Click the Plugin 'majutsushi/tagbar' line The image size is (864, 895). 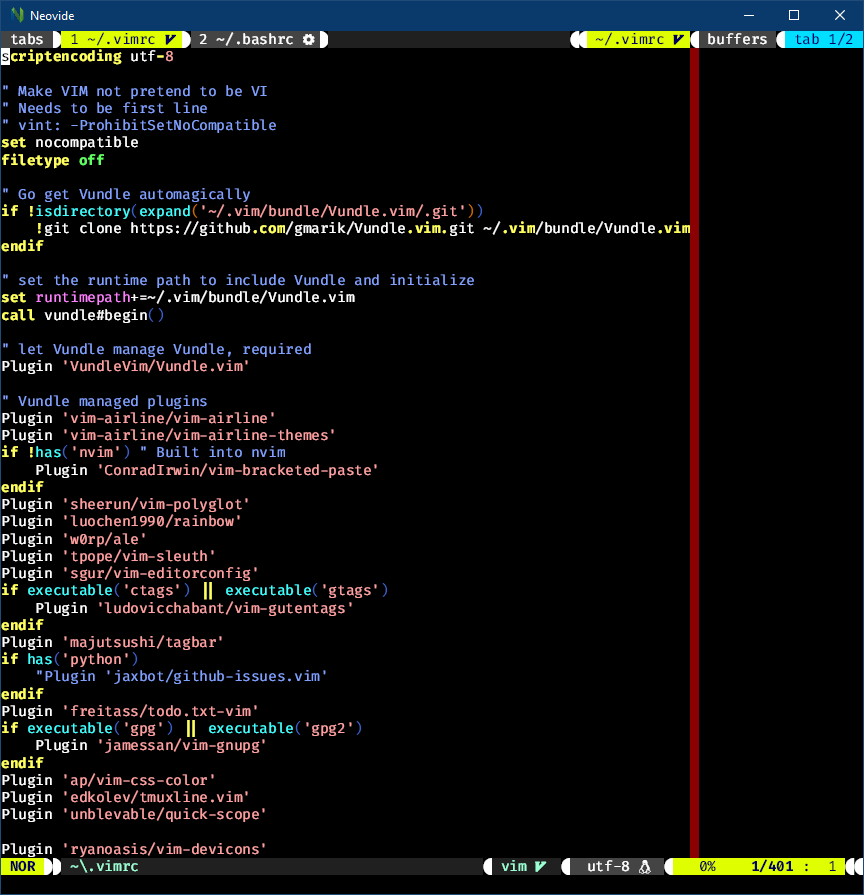tap(112, 643)
